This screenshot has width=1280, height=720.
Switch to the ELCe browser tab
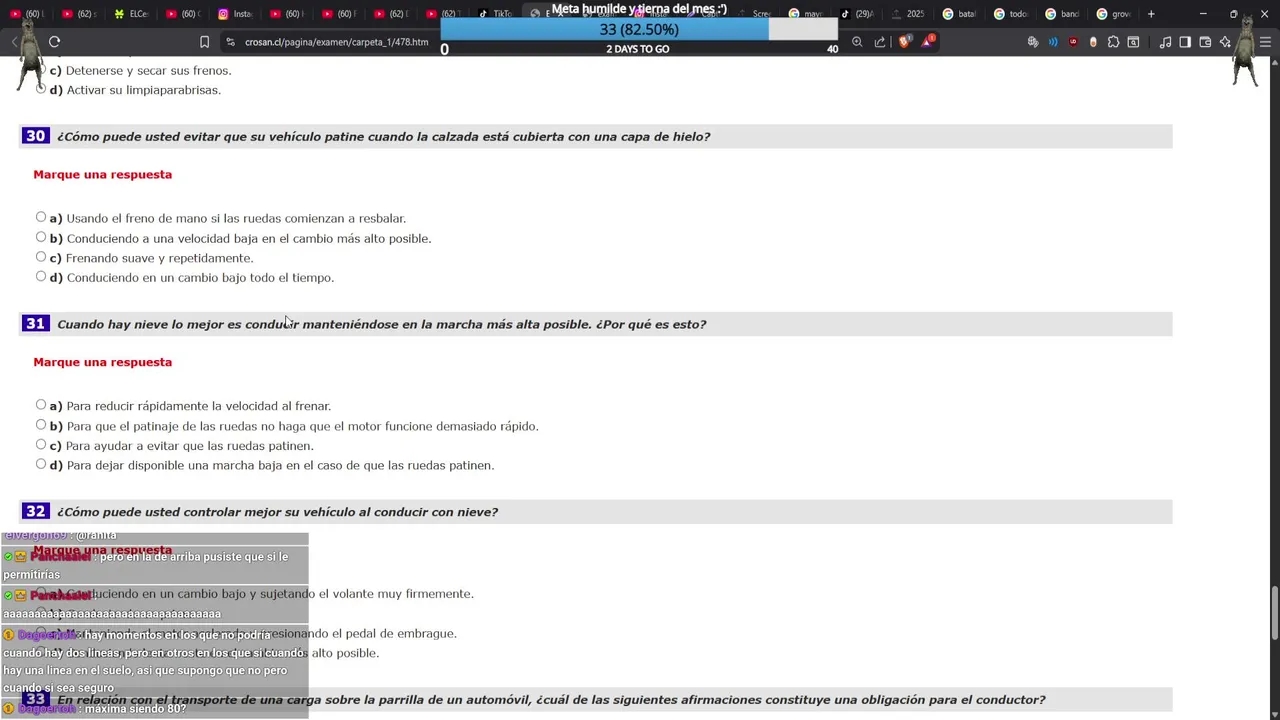click(132, 14)
